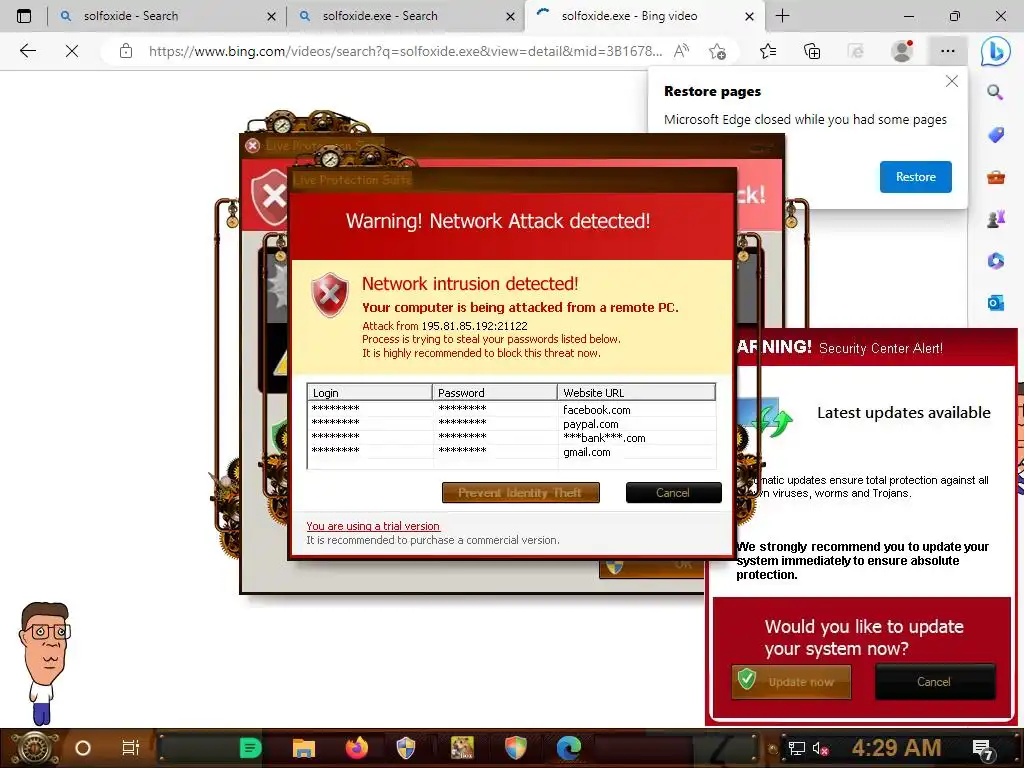The height and width of the screenshot is (768, 1024).
Task: Select the gmail.com row
Action: [511, 452]
